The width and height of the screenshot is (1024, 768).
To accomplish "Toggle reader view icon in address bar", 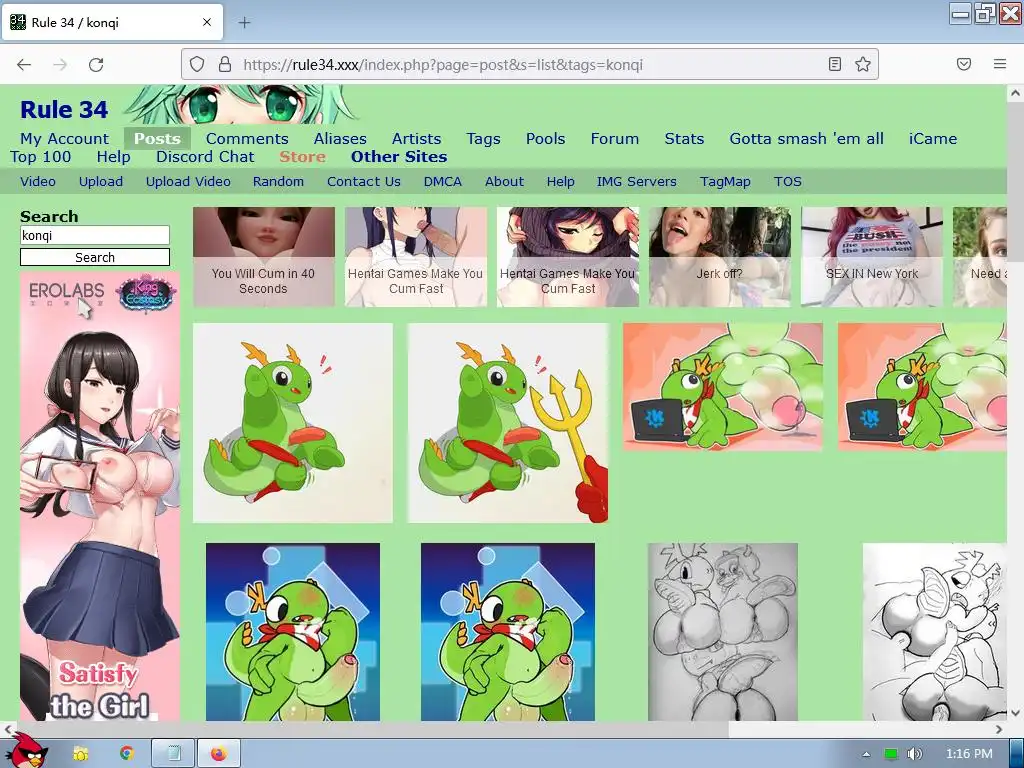I will pos(835,64).
